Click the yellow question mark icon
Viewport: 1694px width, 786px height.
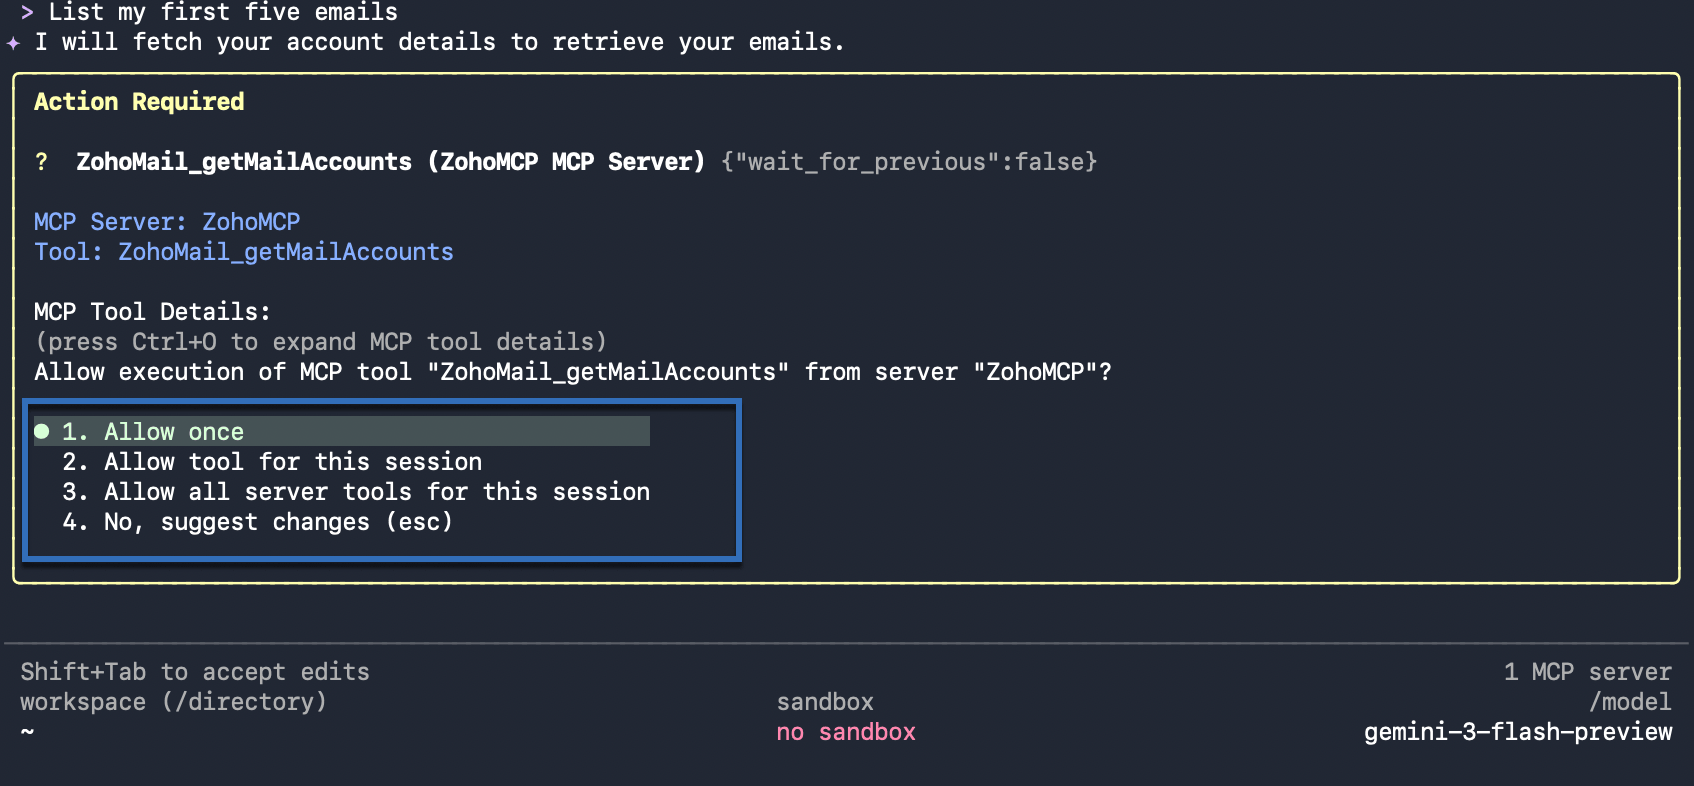coord(41,162)
